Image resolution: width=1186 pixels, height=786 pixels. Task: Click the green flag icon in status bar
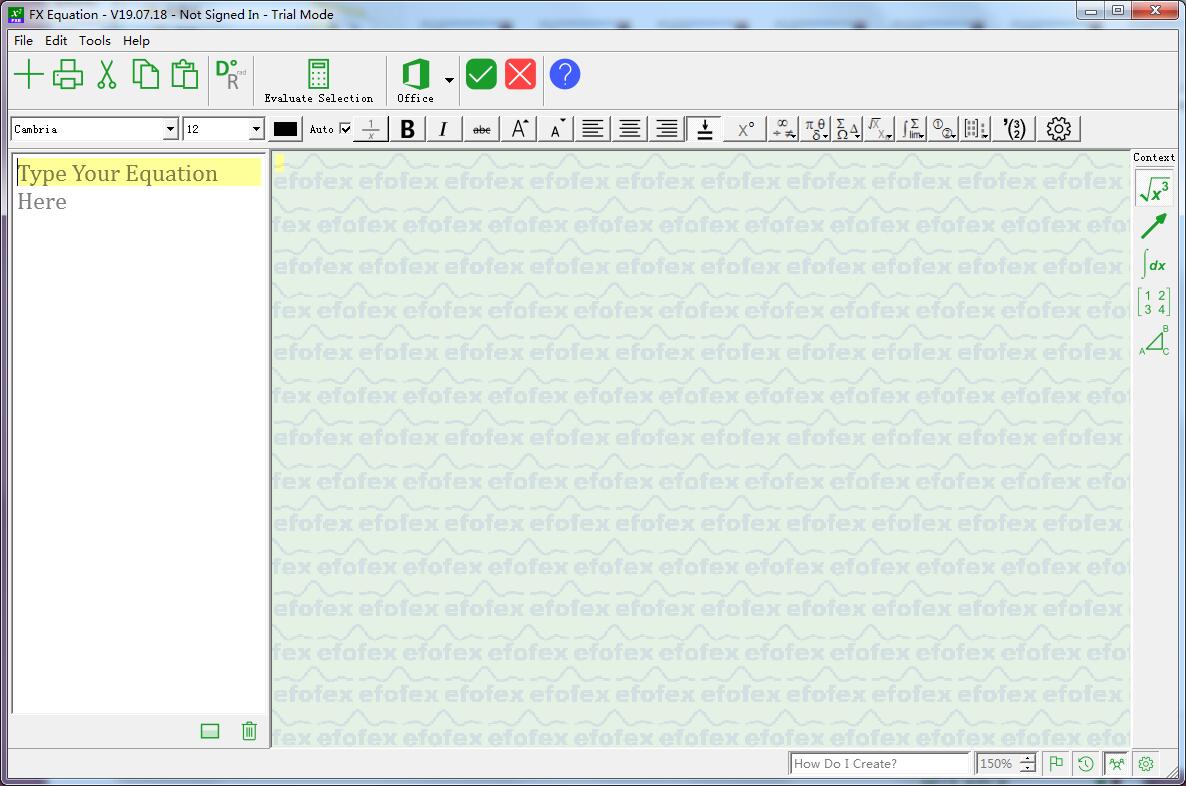(1056, 764)
